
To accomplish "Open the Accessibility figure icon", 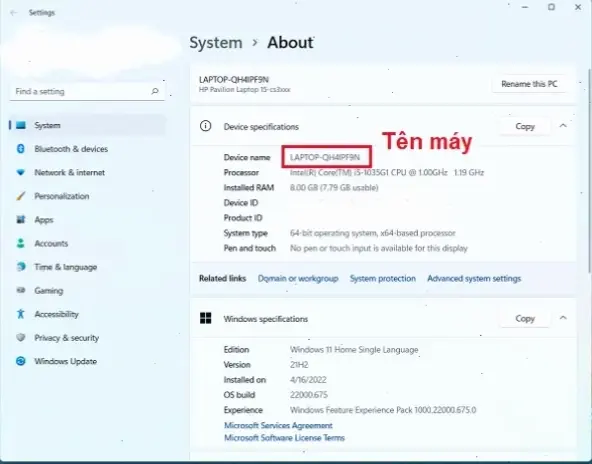I will (21, 314).
